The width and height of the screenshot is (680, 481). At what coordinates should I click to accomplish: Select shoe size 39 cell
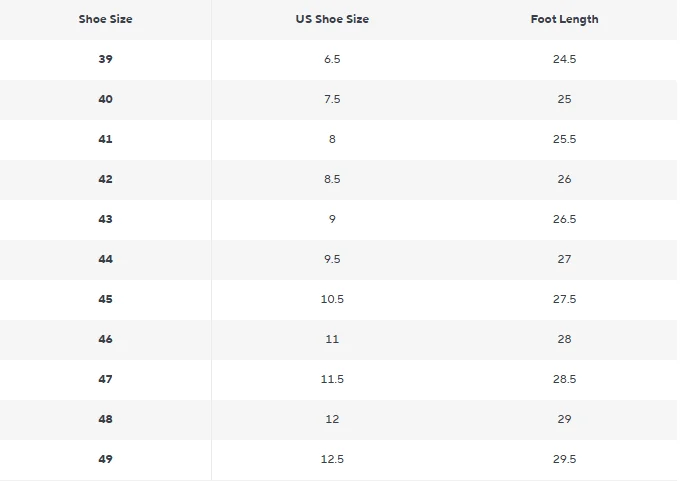105,60
